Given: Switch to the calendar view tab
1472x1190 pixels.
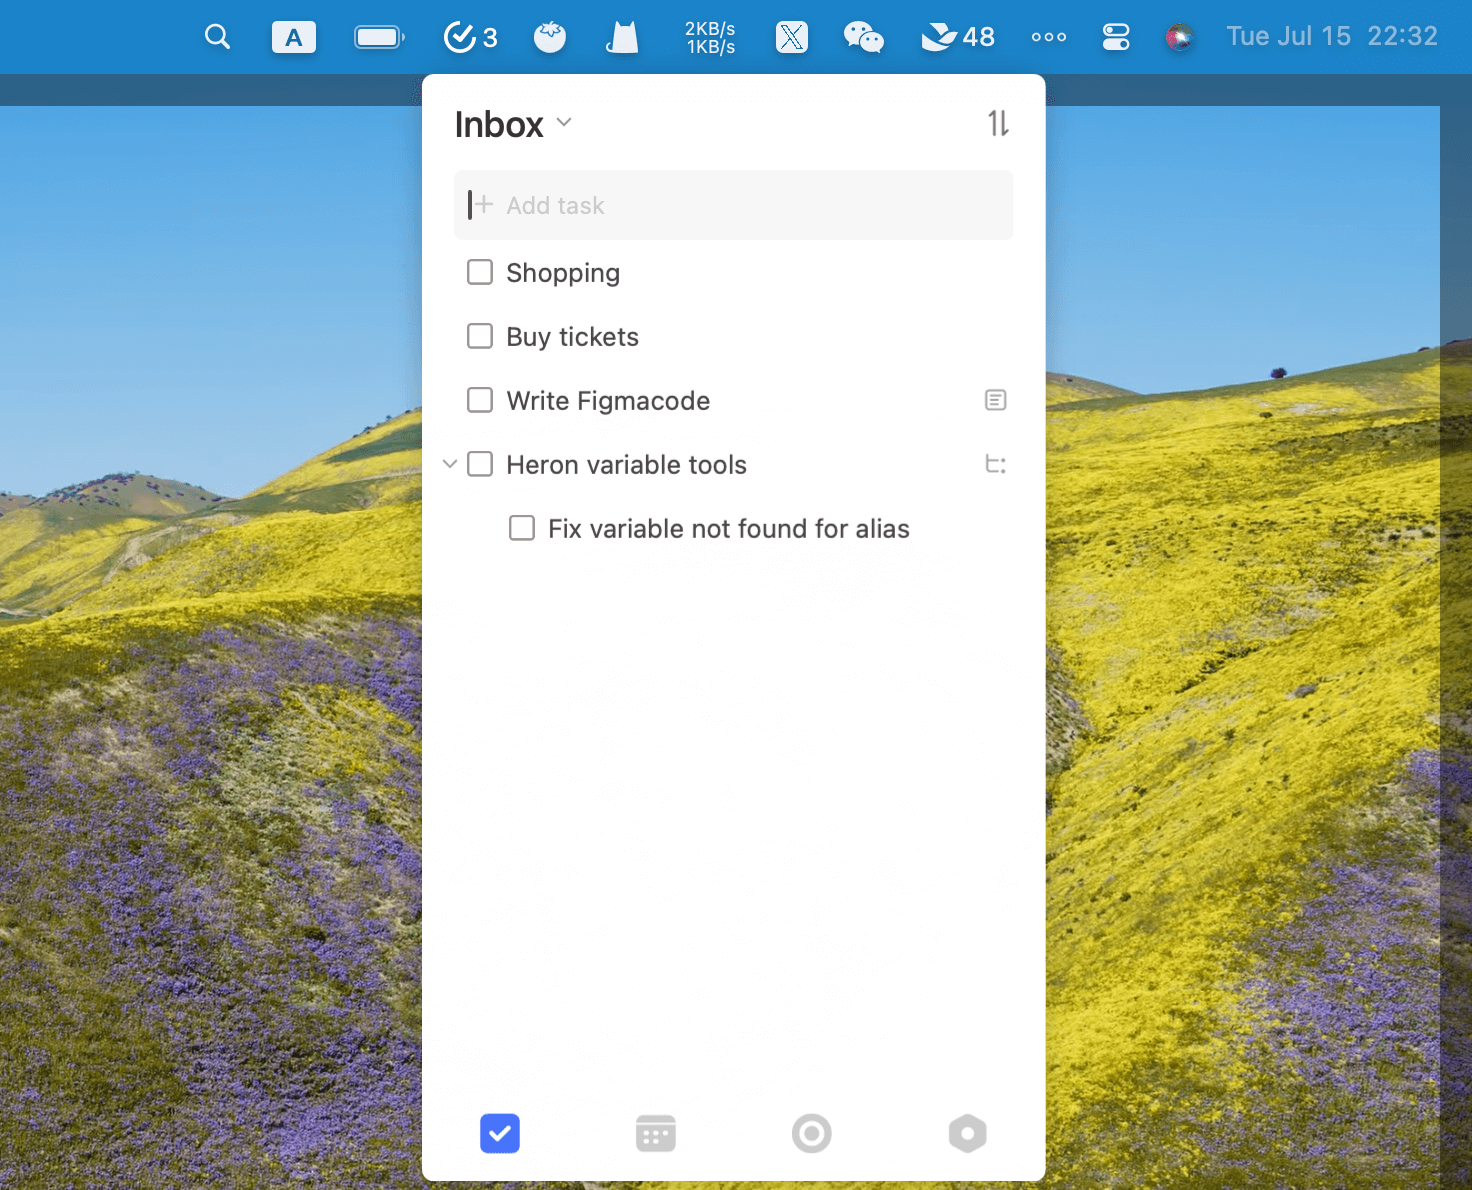Looking at the screenshot, I should pyautogui.click(x=656, y=1134).
